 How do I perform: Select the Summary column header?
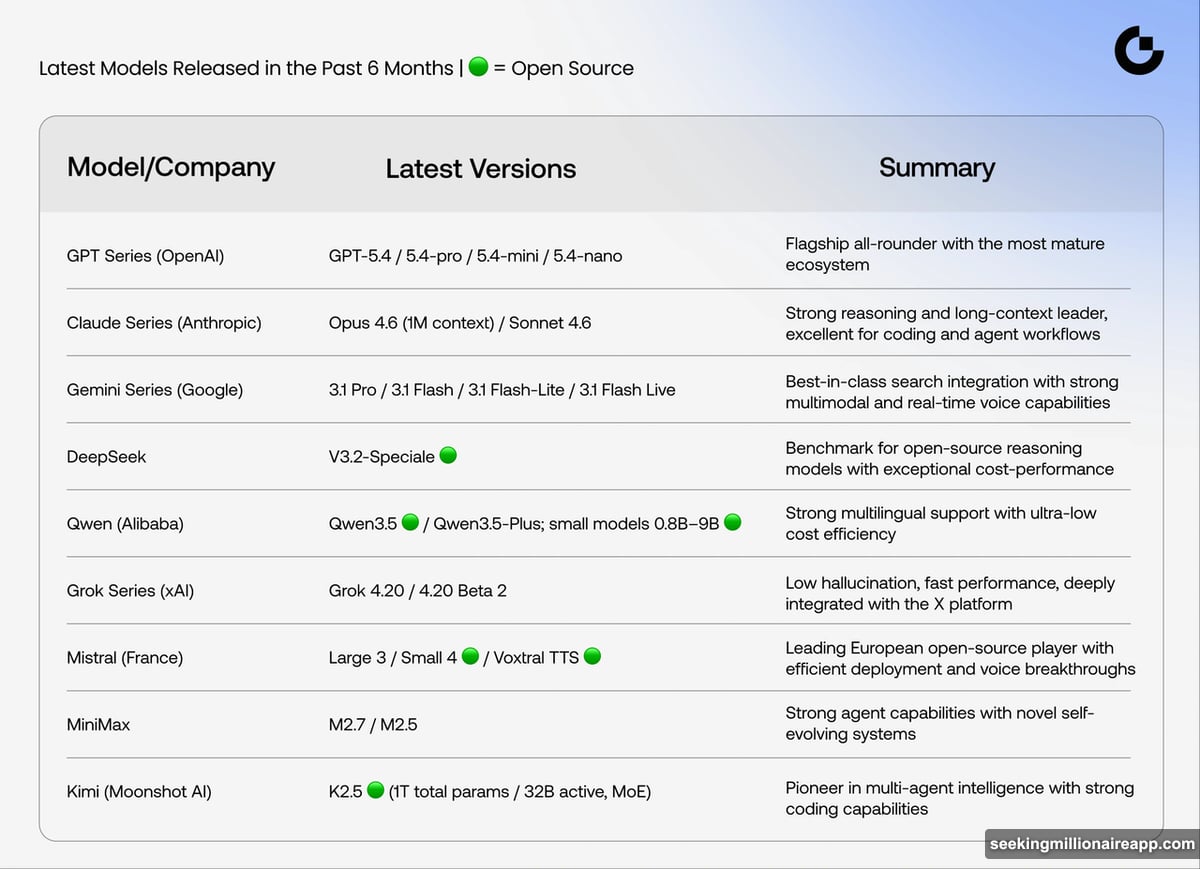[937, 168]
